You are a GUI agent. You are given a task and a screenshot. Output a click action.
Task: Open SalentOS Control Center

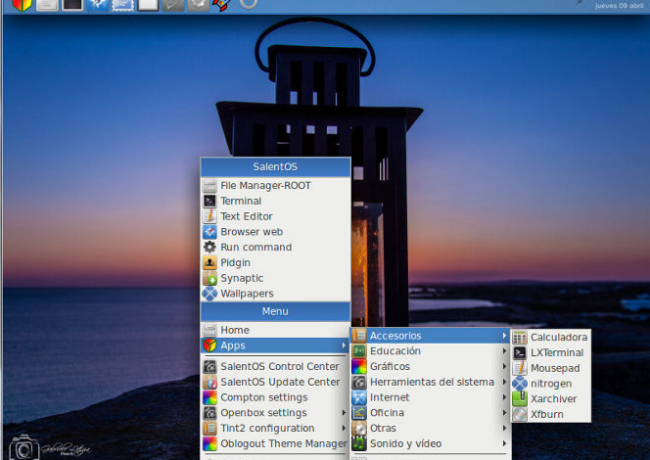pyautogui.click(x=280, y=367)
